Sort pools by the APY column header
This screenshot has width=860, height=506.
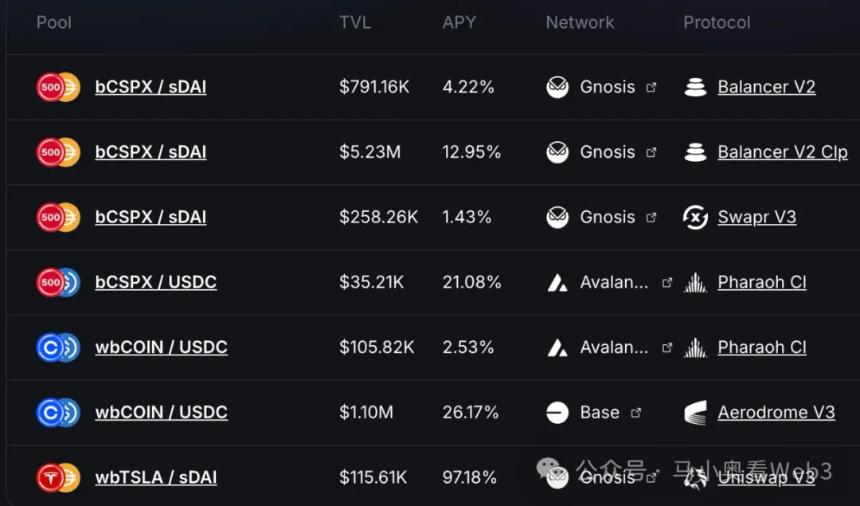point(459,22)
